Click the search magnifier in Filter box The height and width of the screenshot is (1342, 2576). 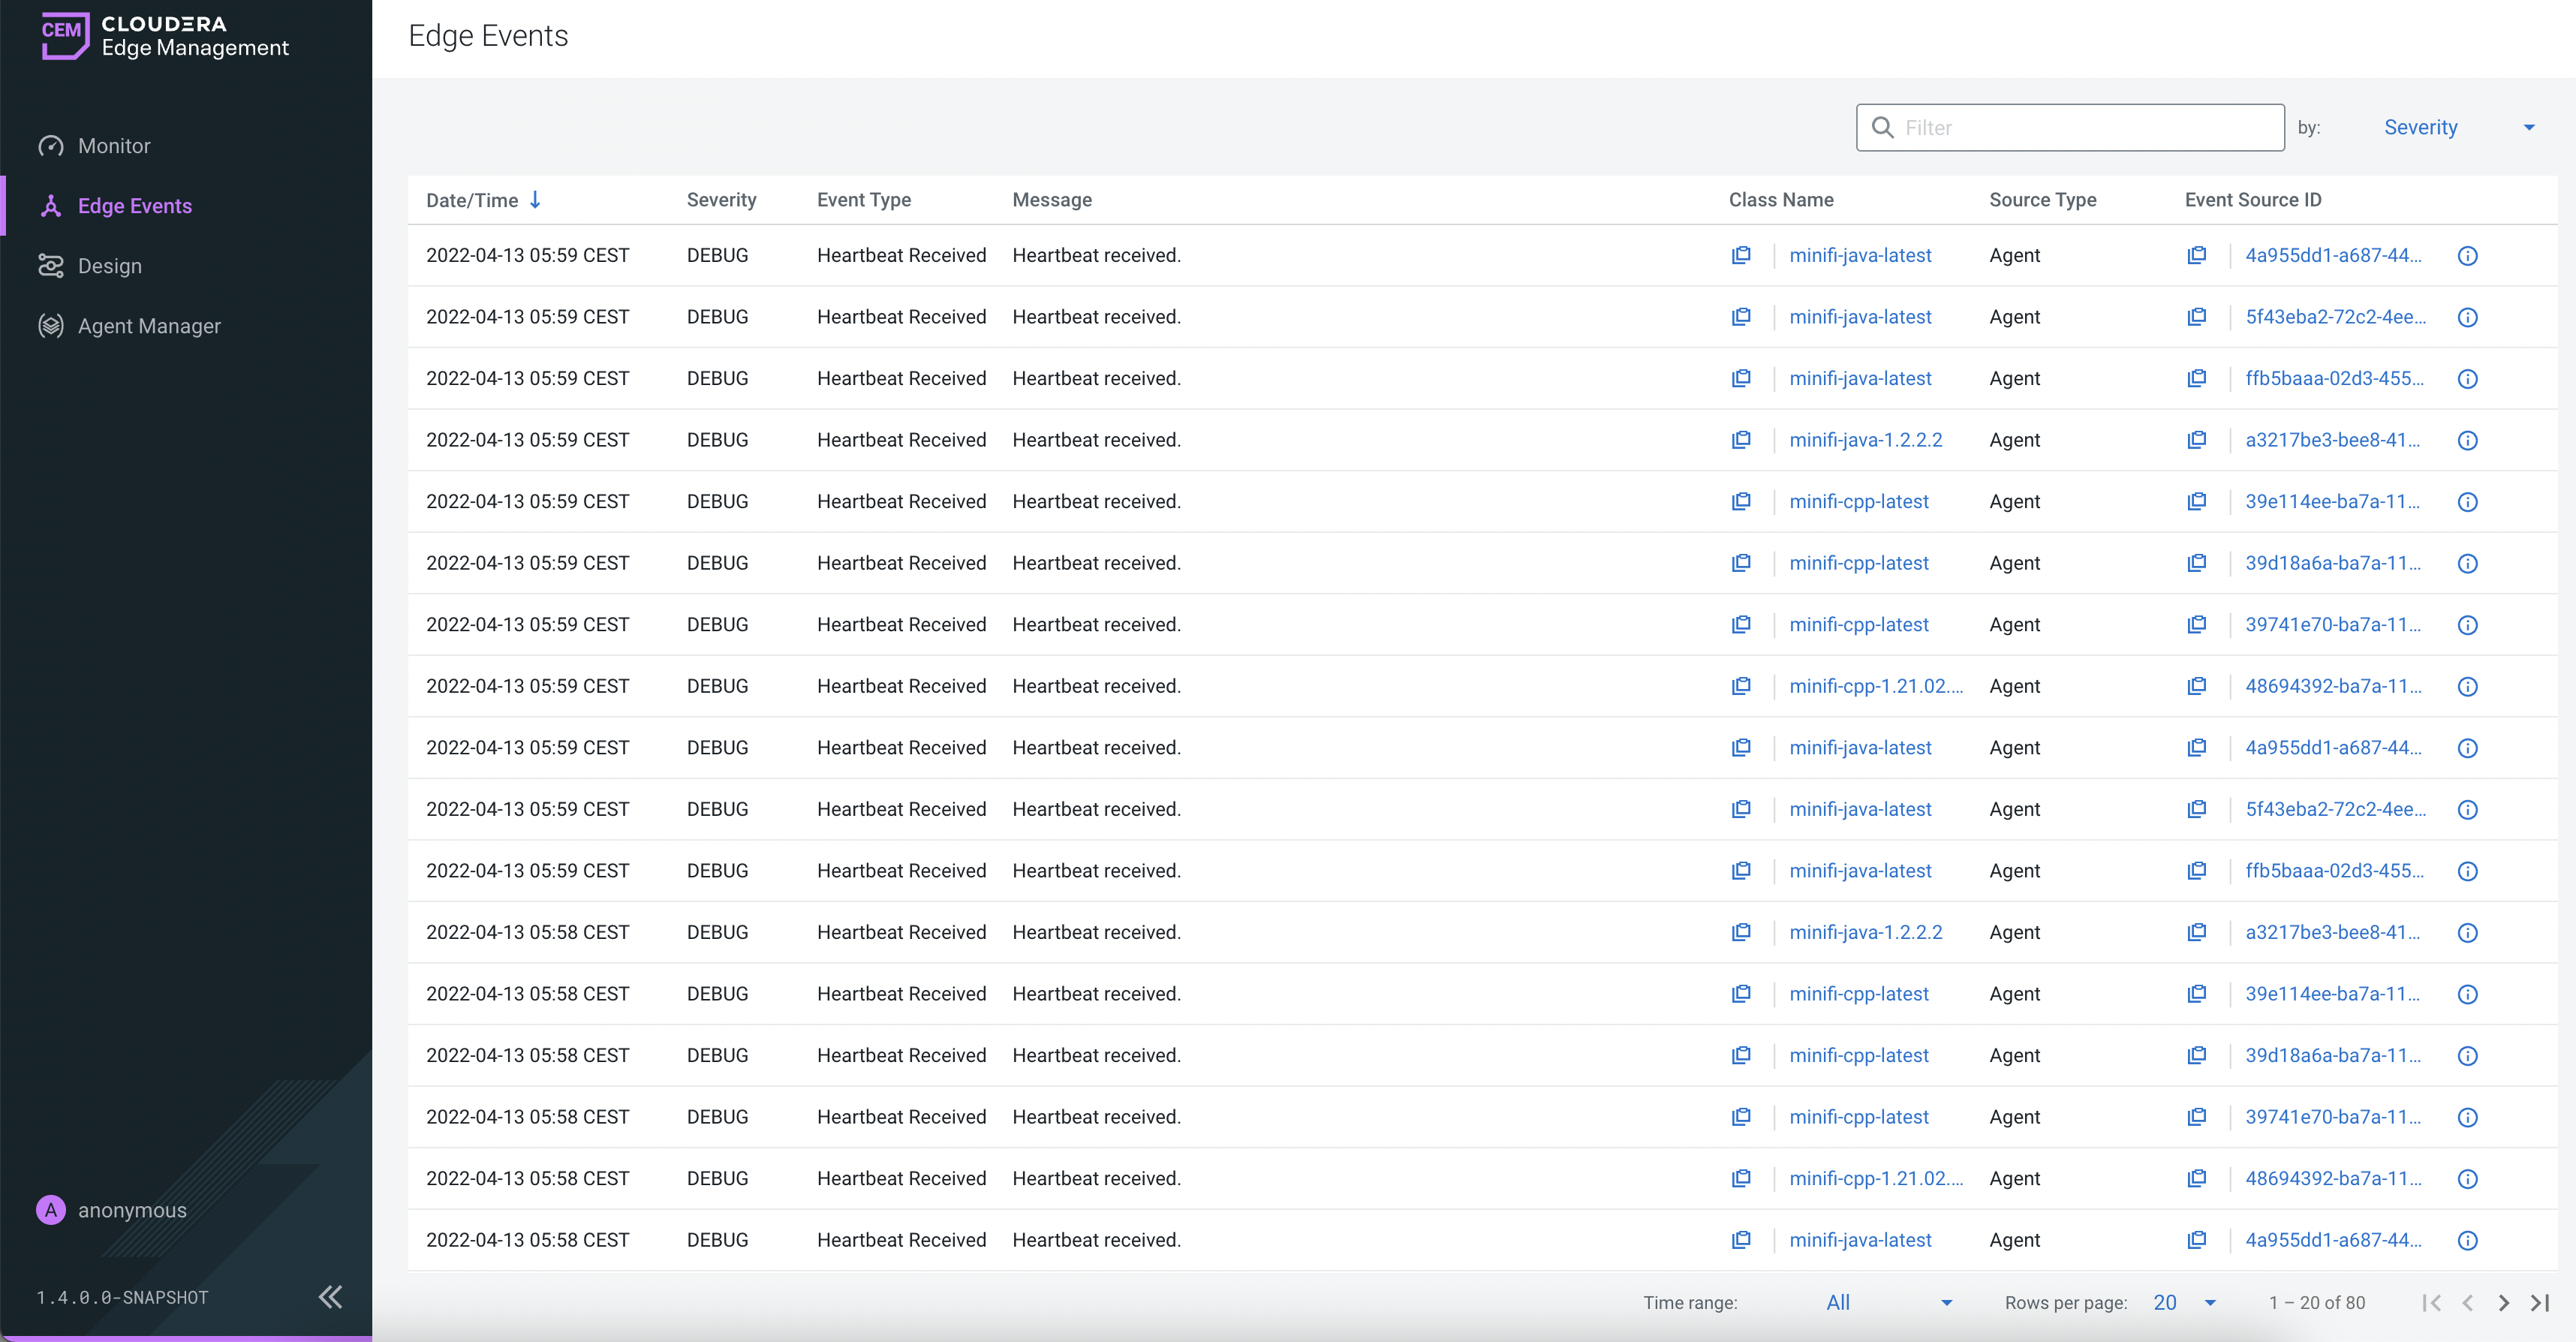pos(1882,128)
